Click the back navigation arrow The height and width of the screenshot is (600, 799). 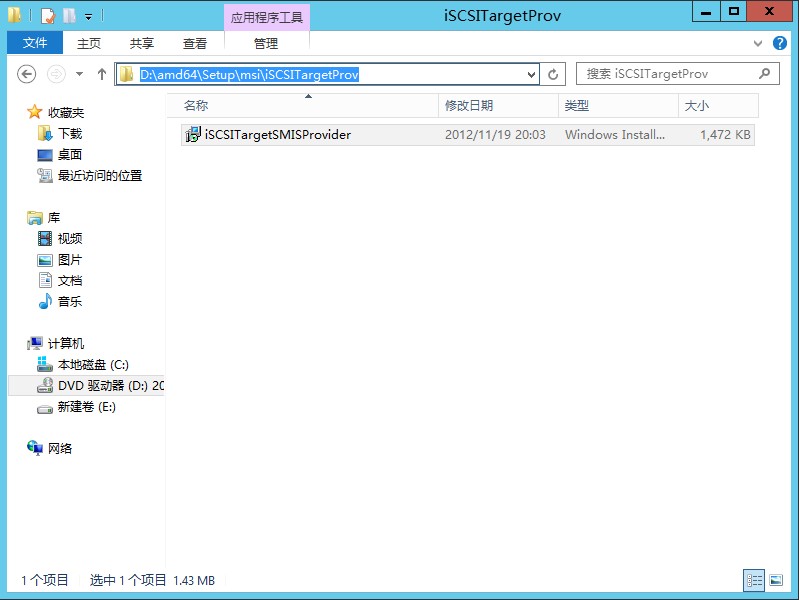click(26, 74)
